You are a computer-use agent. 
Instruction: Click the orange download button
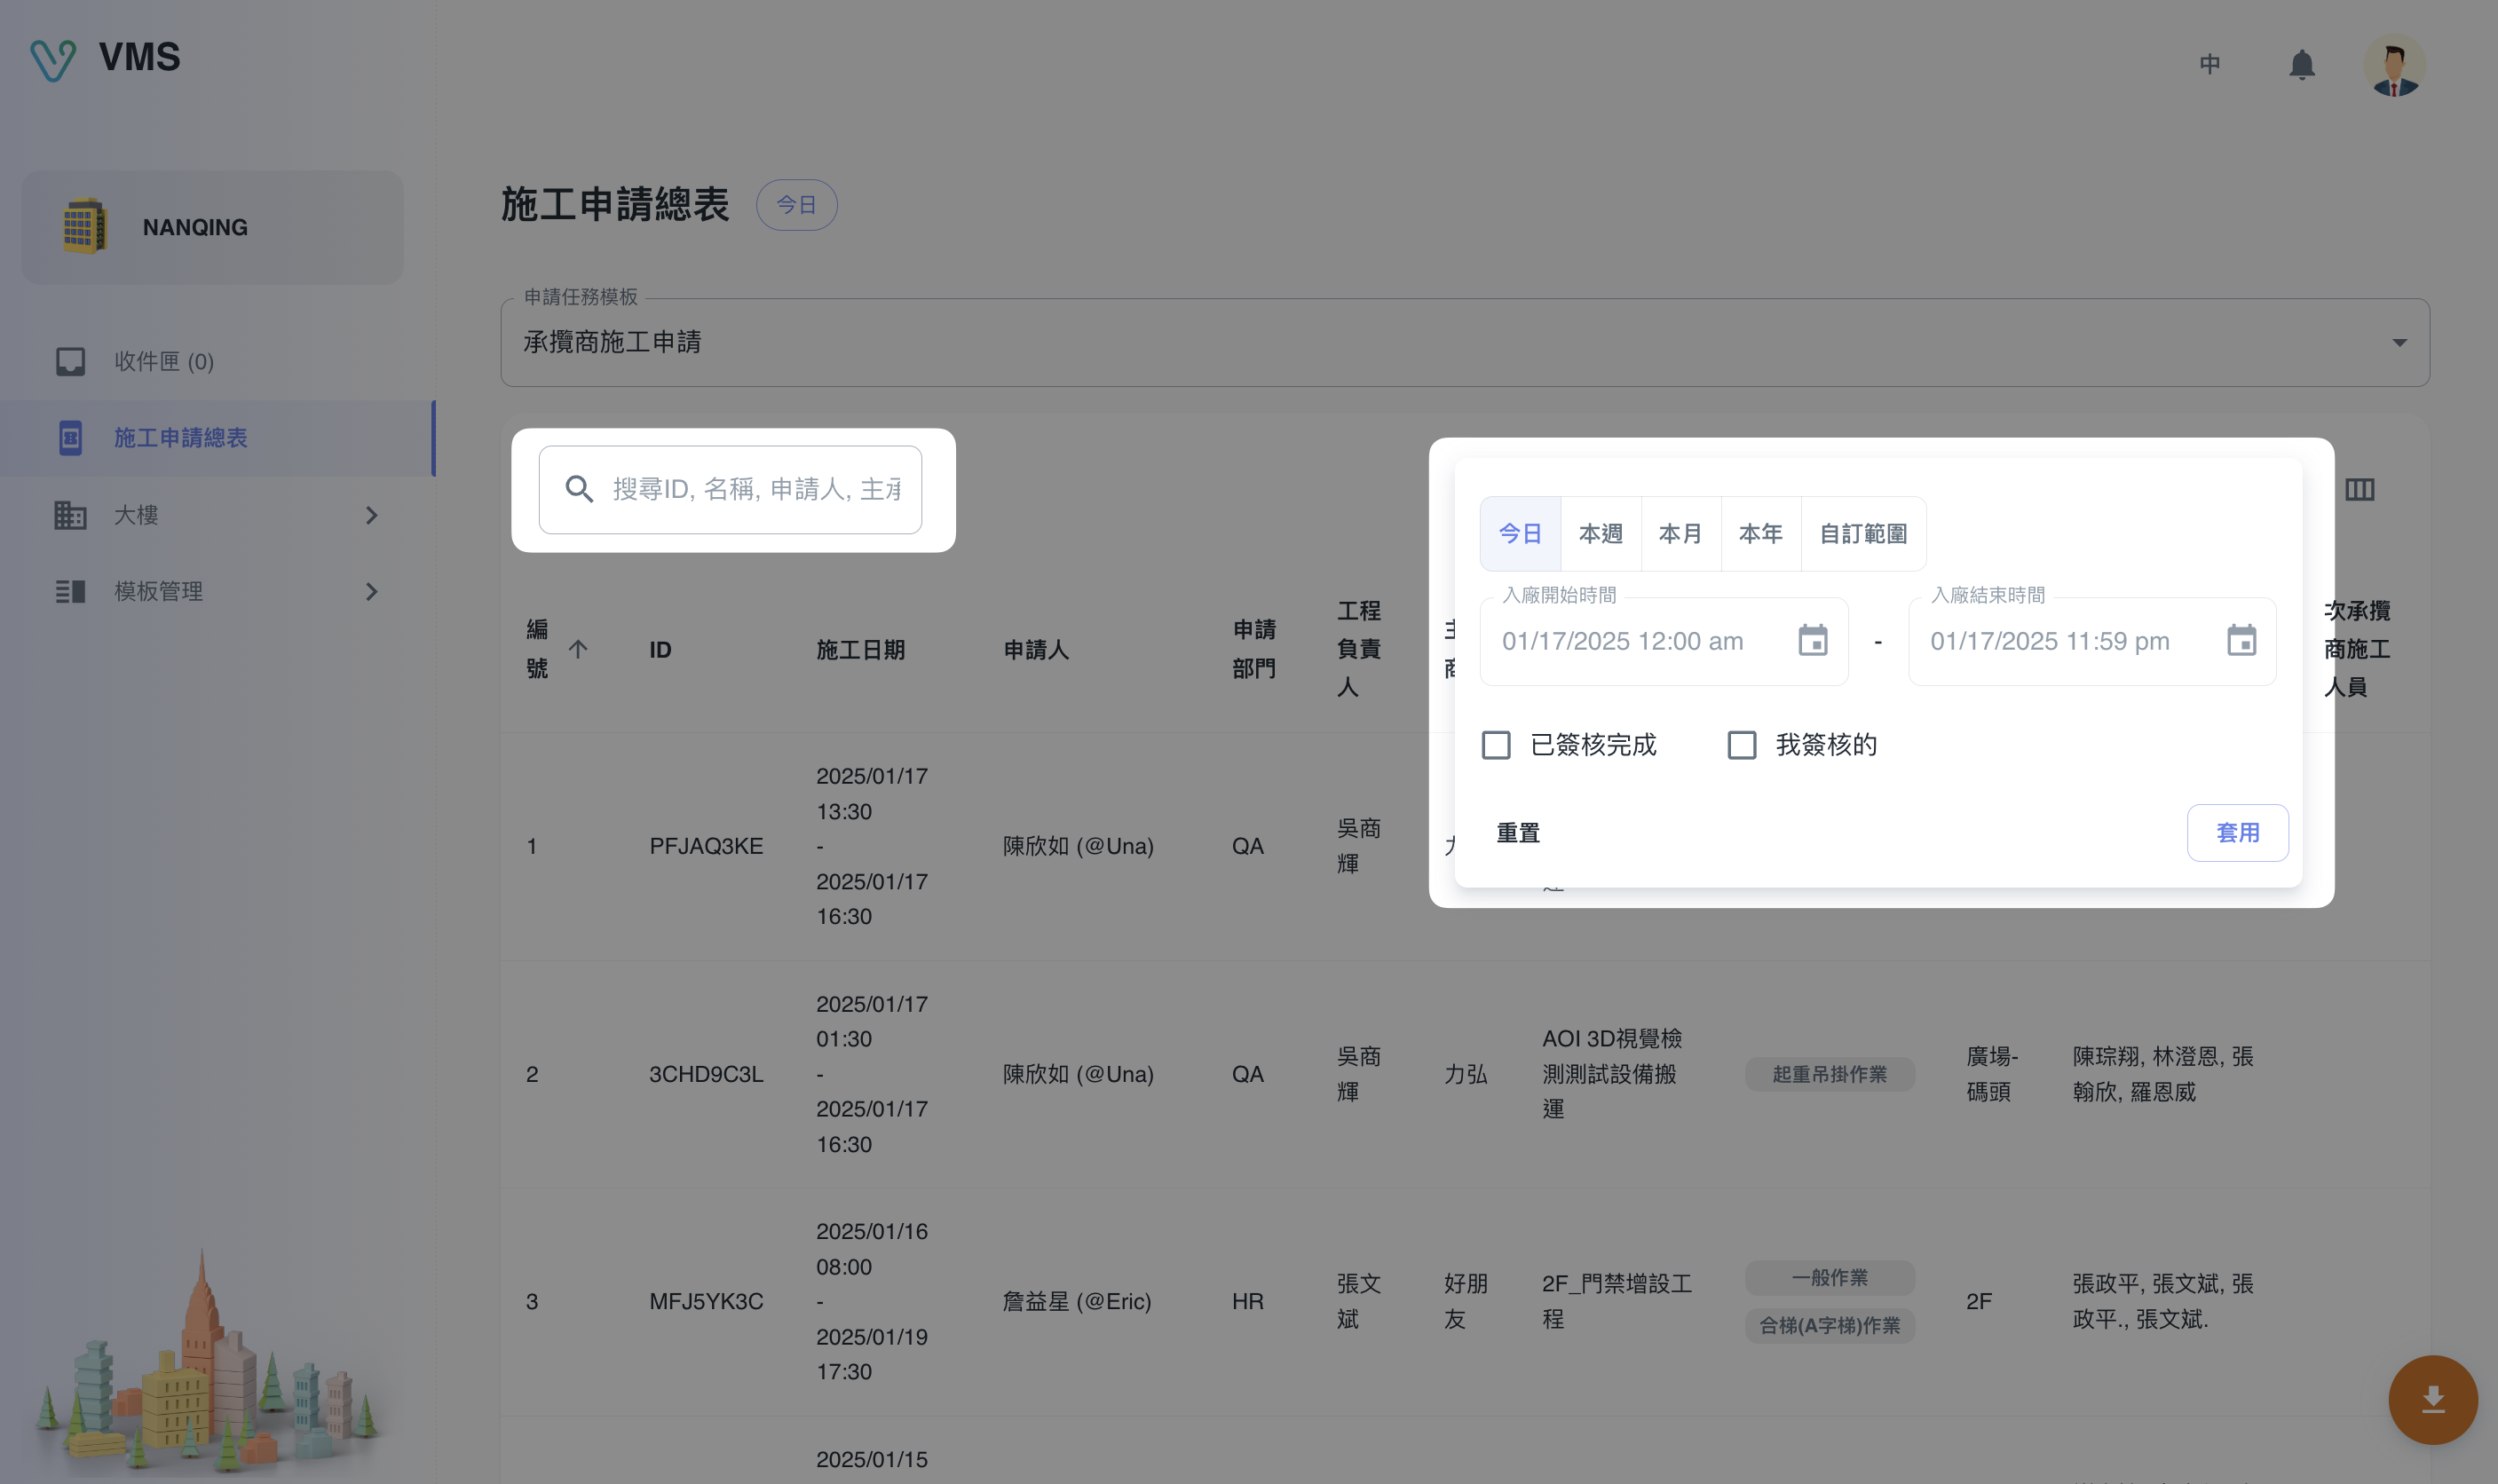2432,1398
